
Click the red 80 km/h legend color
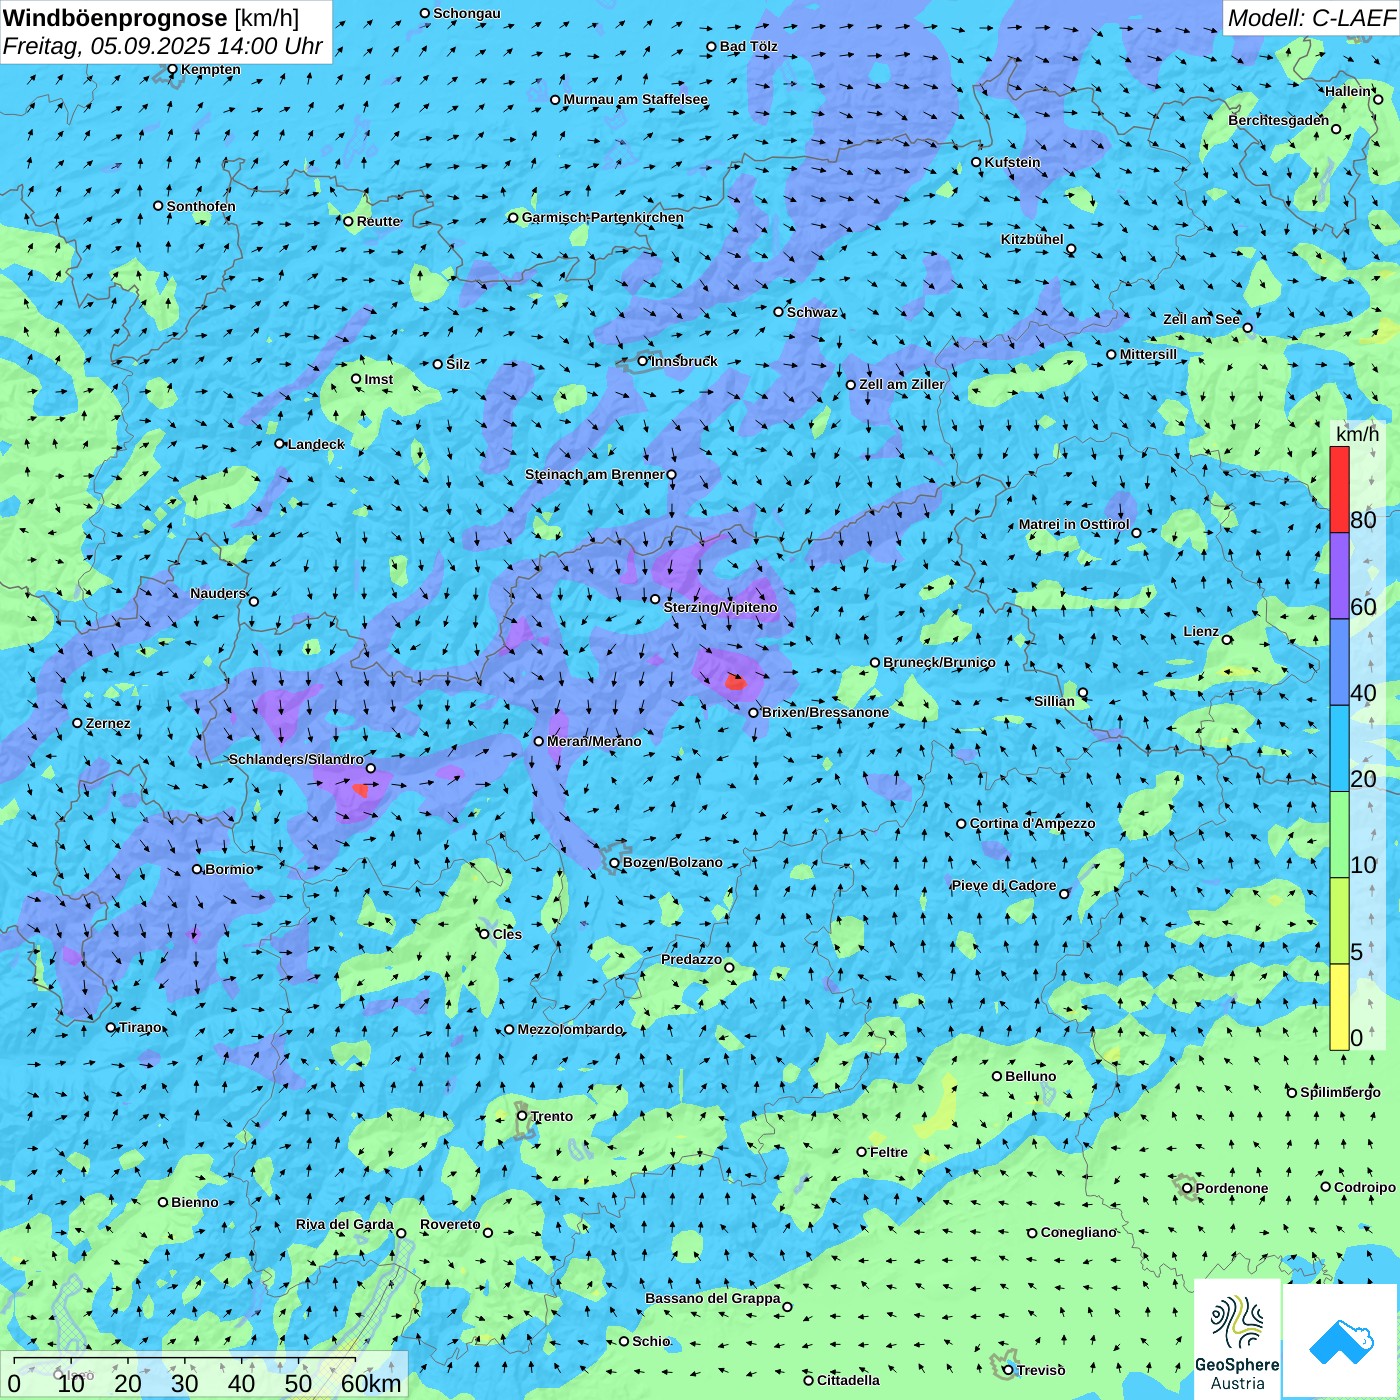pyautogui.click(x=1339, y=489)
